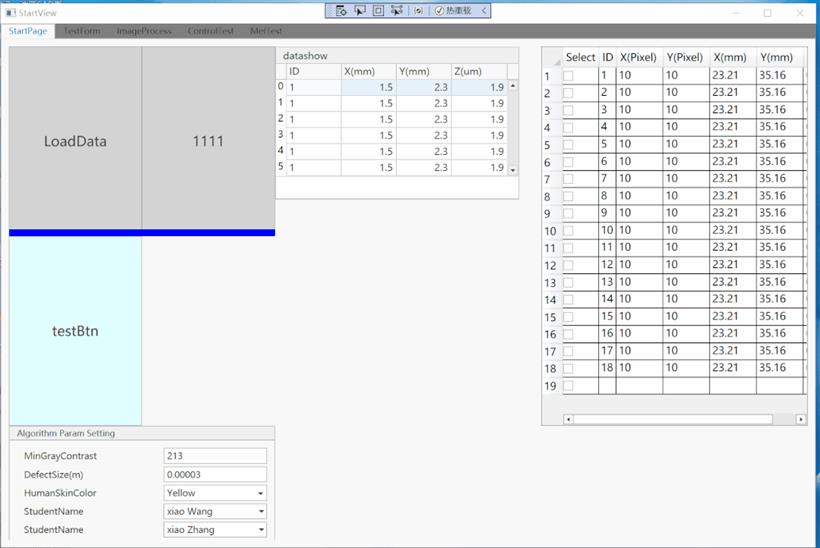The width and height of the screenshot is (820, 548).
Task: Open the ControlTest tab
Action: [x=211, y=31]
